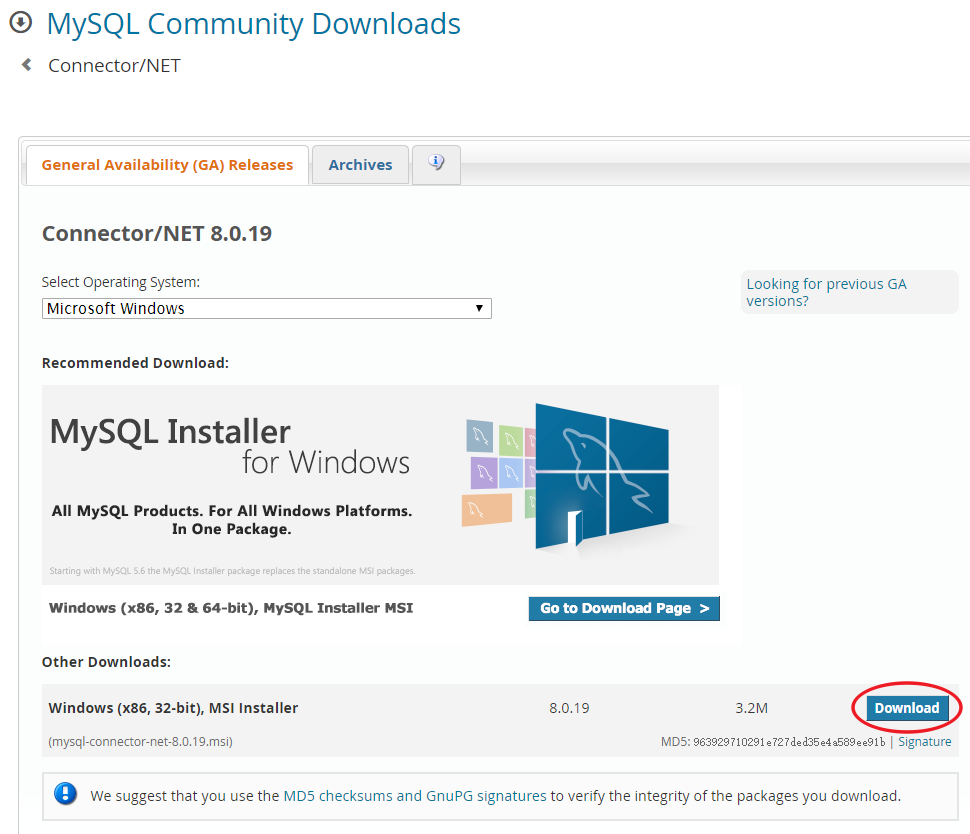Open the Signature link
This screenshot has width=970, height=834.
tap(924, 741)
